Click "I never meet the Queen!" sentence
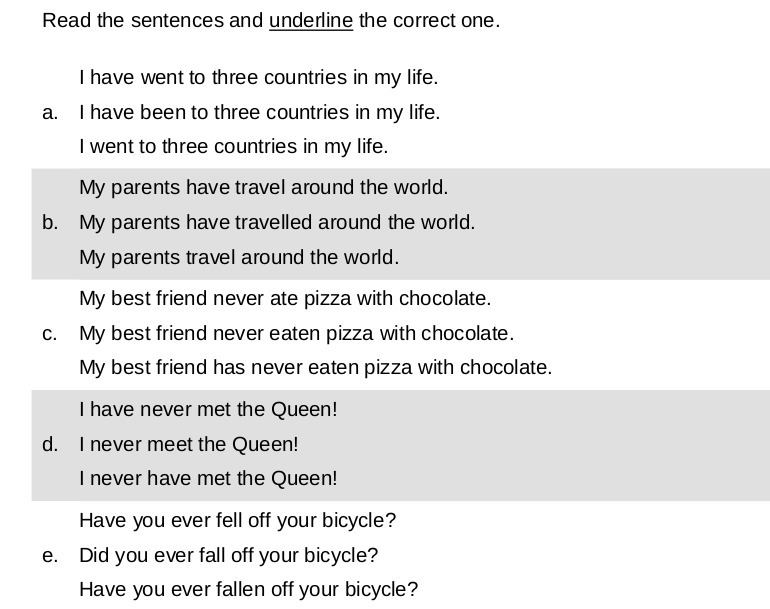The height and width of the screenshot is (609, 770). point(189,444)
